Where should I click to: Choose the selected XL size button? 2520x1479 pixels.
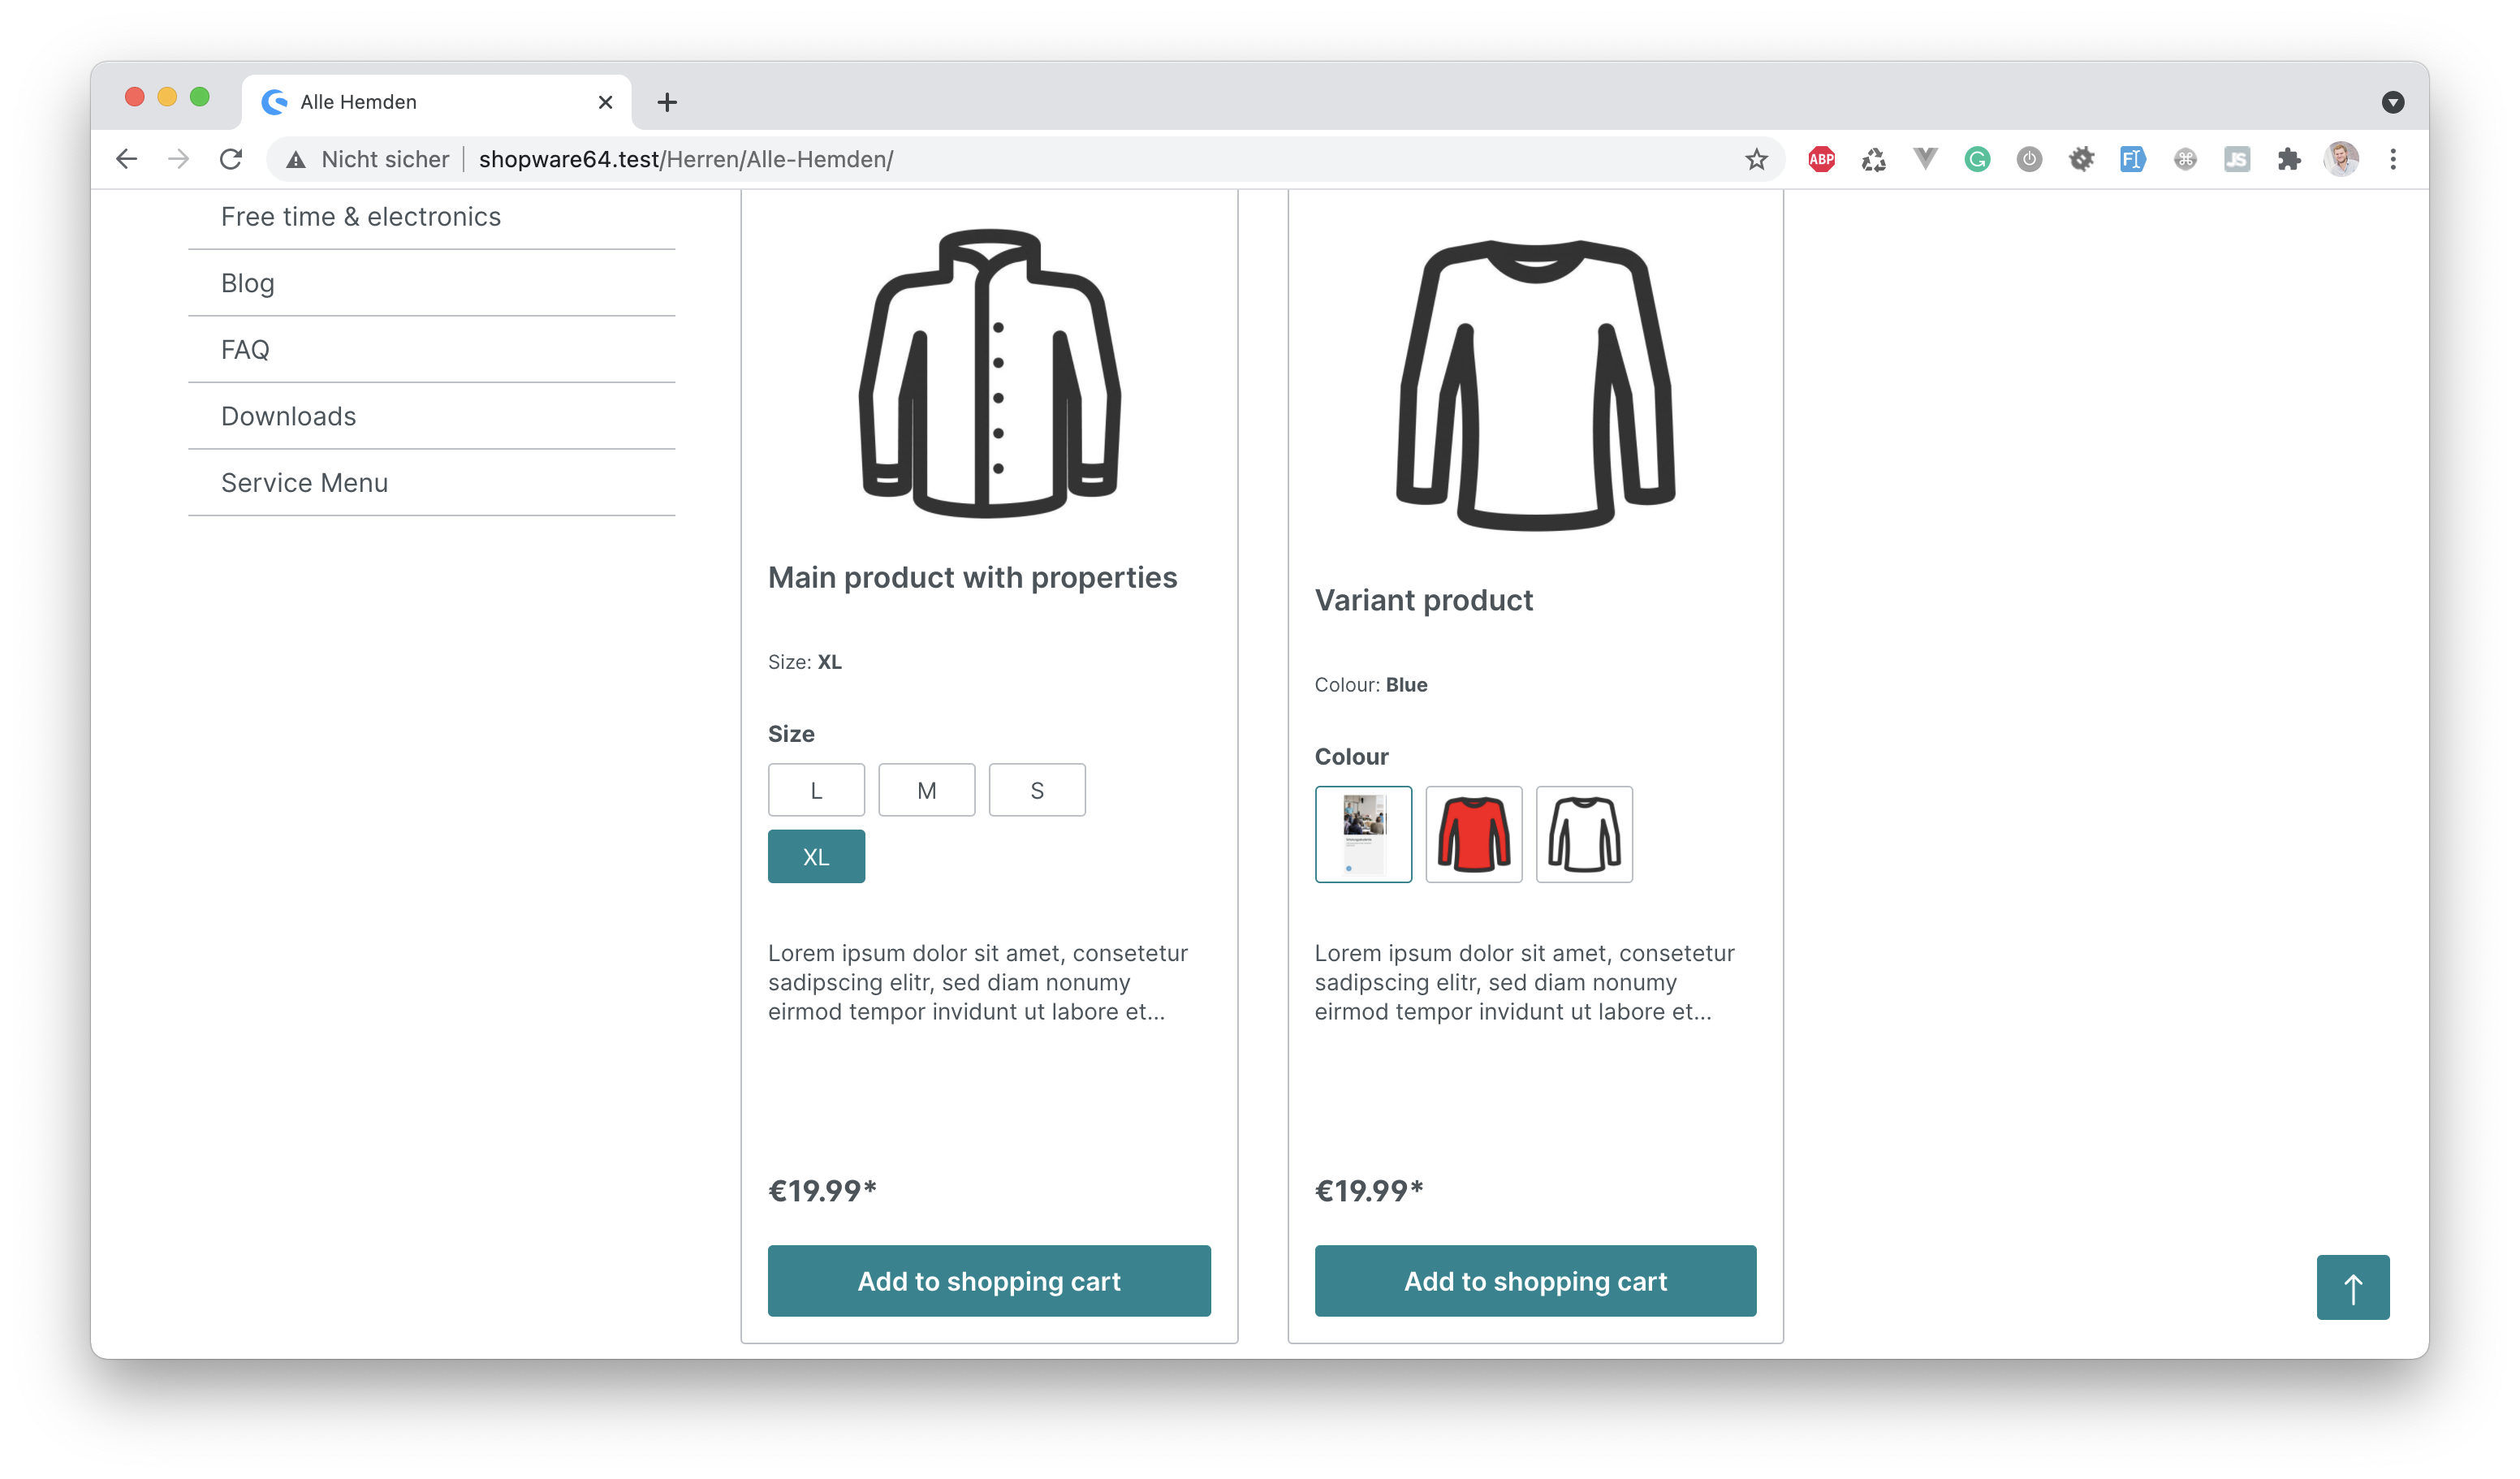coord(816,856)
